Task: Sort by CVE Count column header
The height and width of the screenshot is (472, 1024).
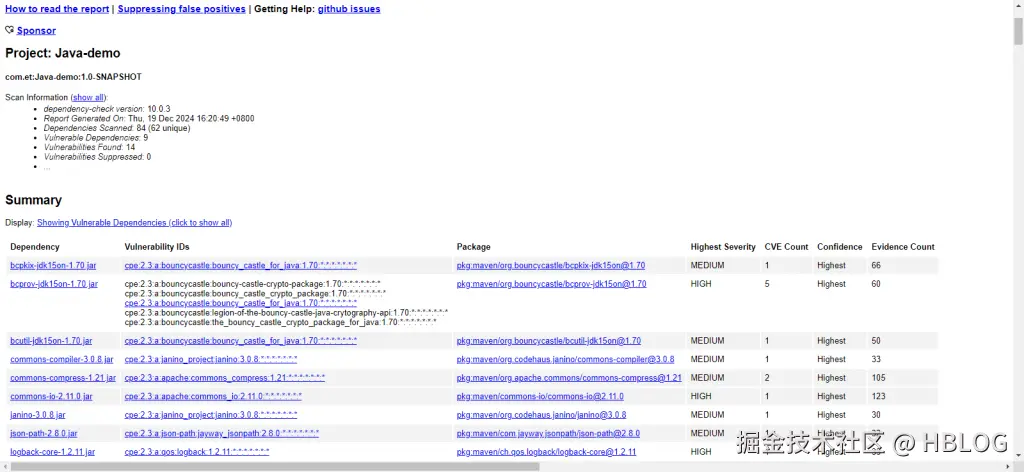Action: click(x=786, y=247)
